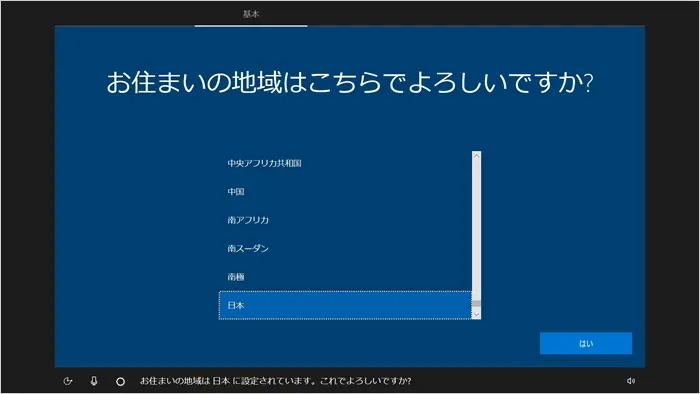Click the scrollbar down arrow
The width and height of the screenshot is (700, 394).
[x=476, y=315]
